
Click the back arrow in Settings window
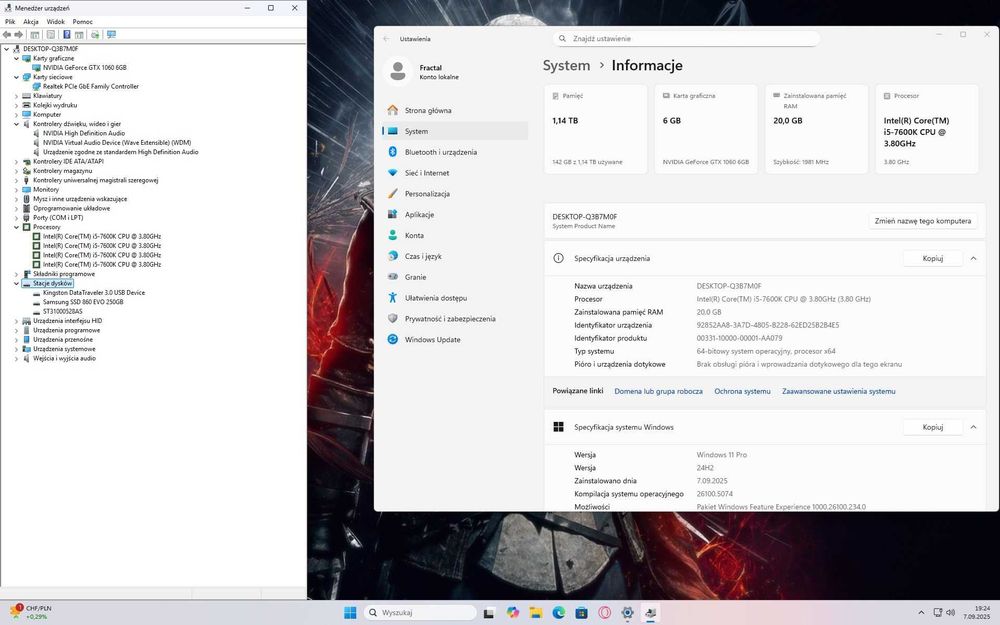(x=386, y=39)
